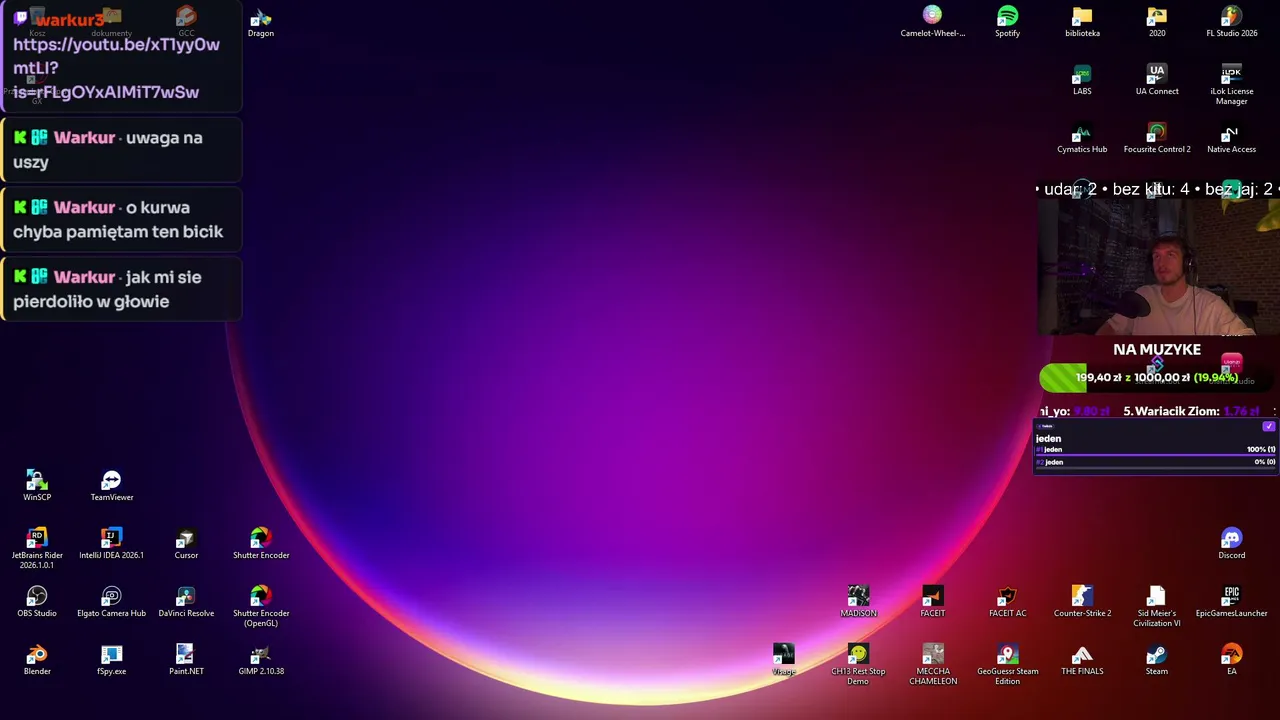Launch Discord from the desktop
This screenshot has width=1280, height=720.
(1231, 544)
